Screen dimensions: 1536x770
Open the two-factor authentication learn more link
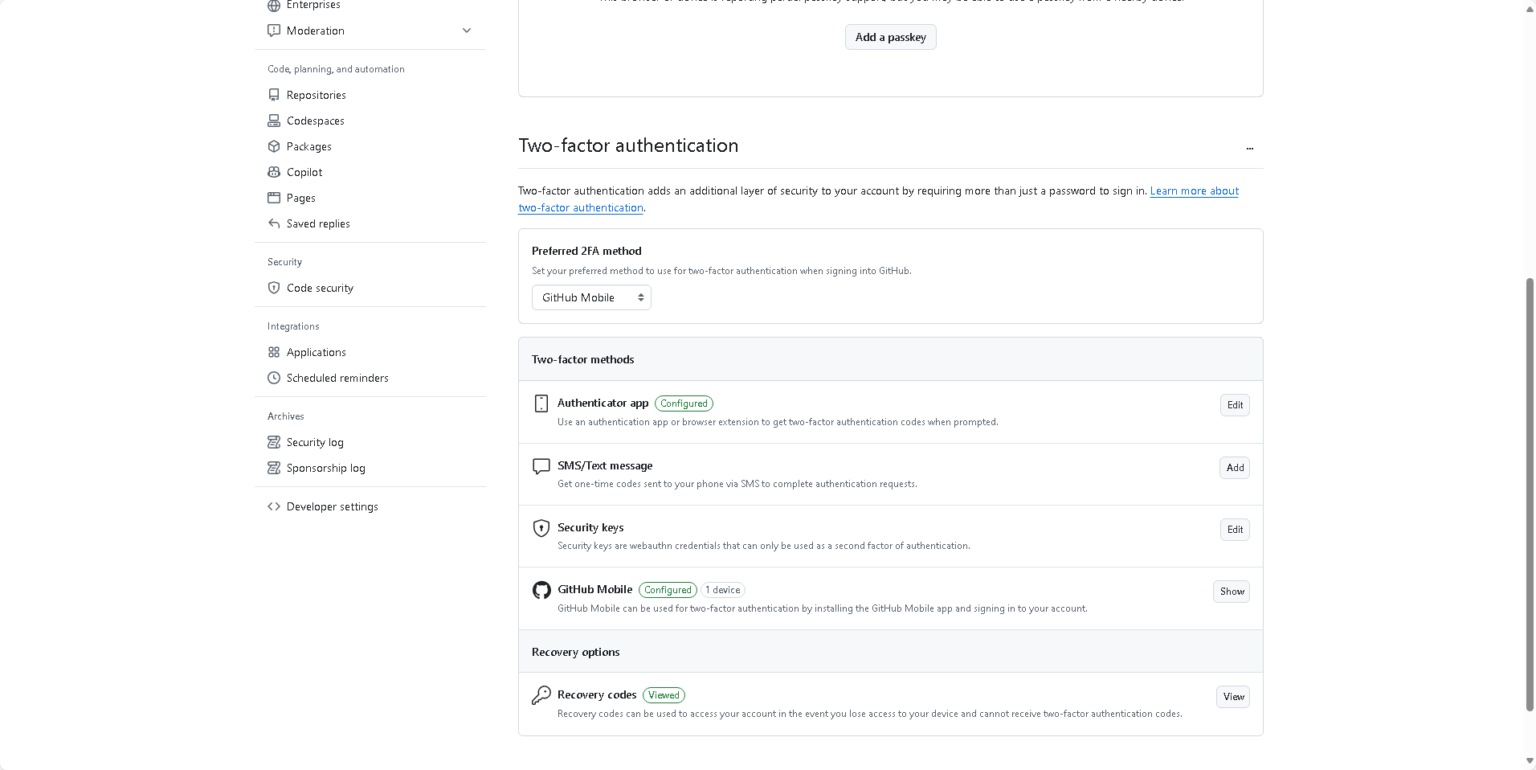1194,190
